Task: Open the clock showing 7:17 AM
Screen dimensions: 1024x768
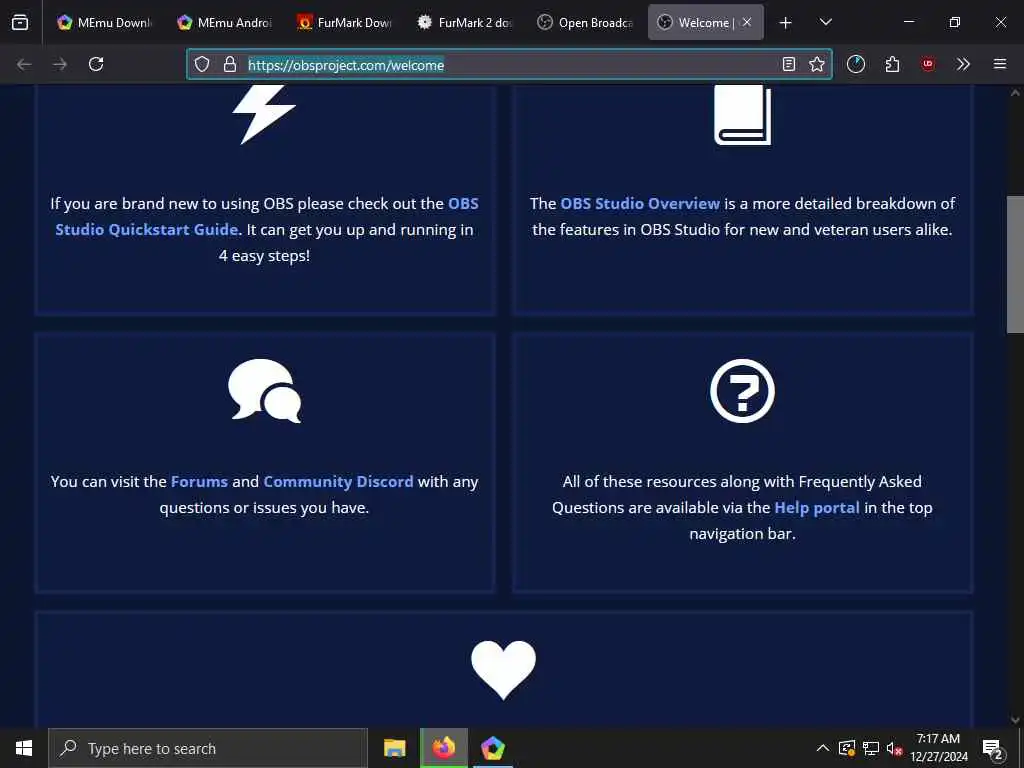Action: [938, 748]
